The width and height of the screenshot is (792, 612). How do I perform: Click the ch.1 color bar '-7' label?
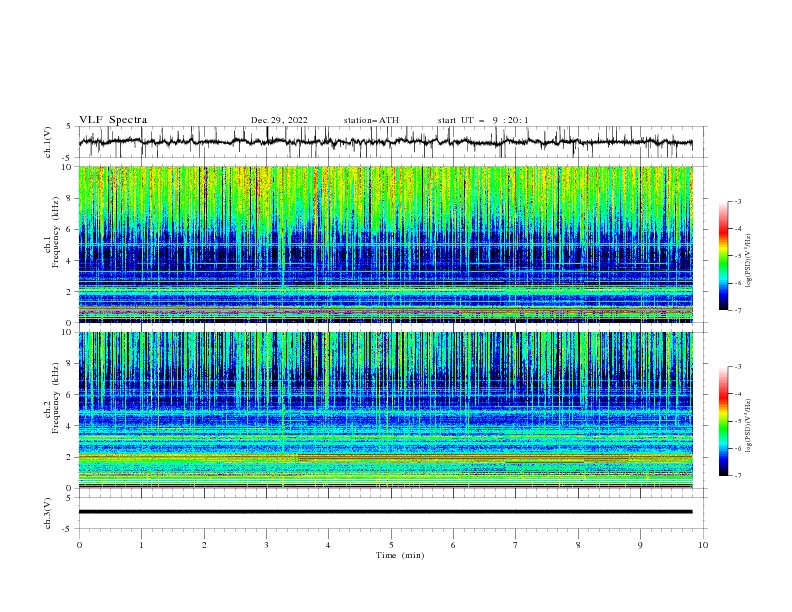pos(737,310)
